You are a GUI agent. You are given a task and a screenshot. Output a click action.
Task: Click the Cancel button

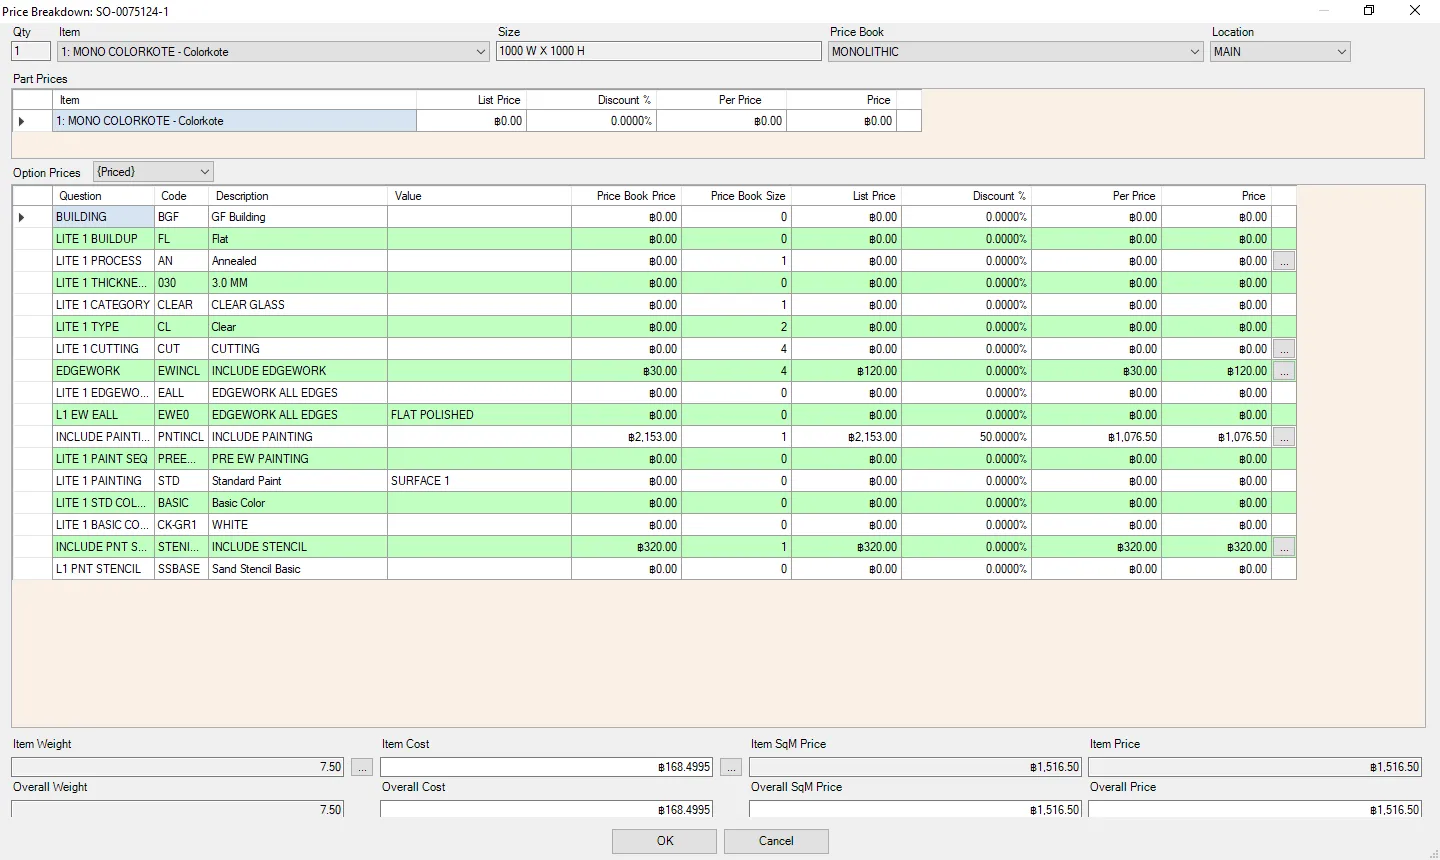[x=776, y=841]
